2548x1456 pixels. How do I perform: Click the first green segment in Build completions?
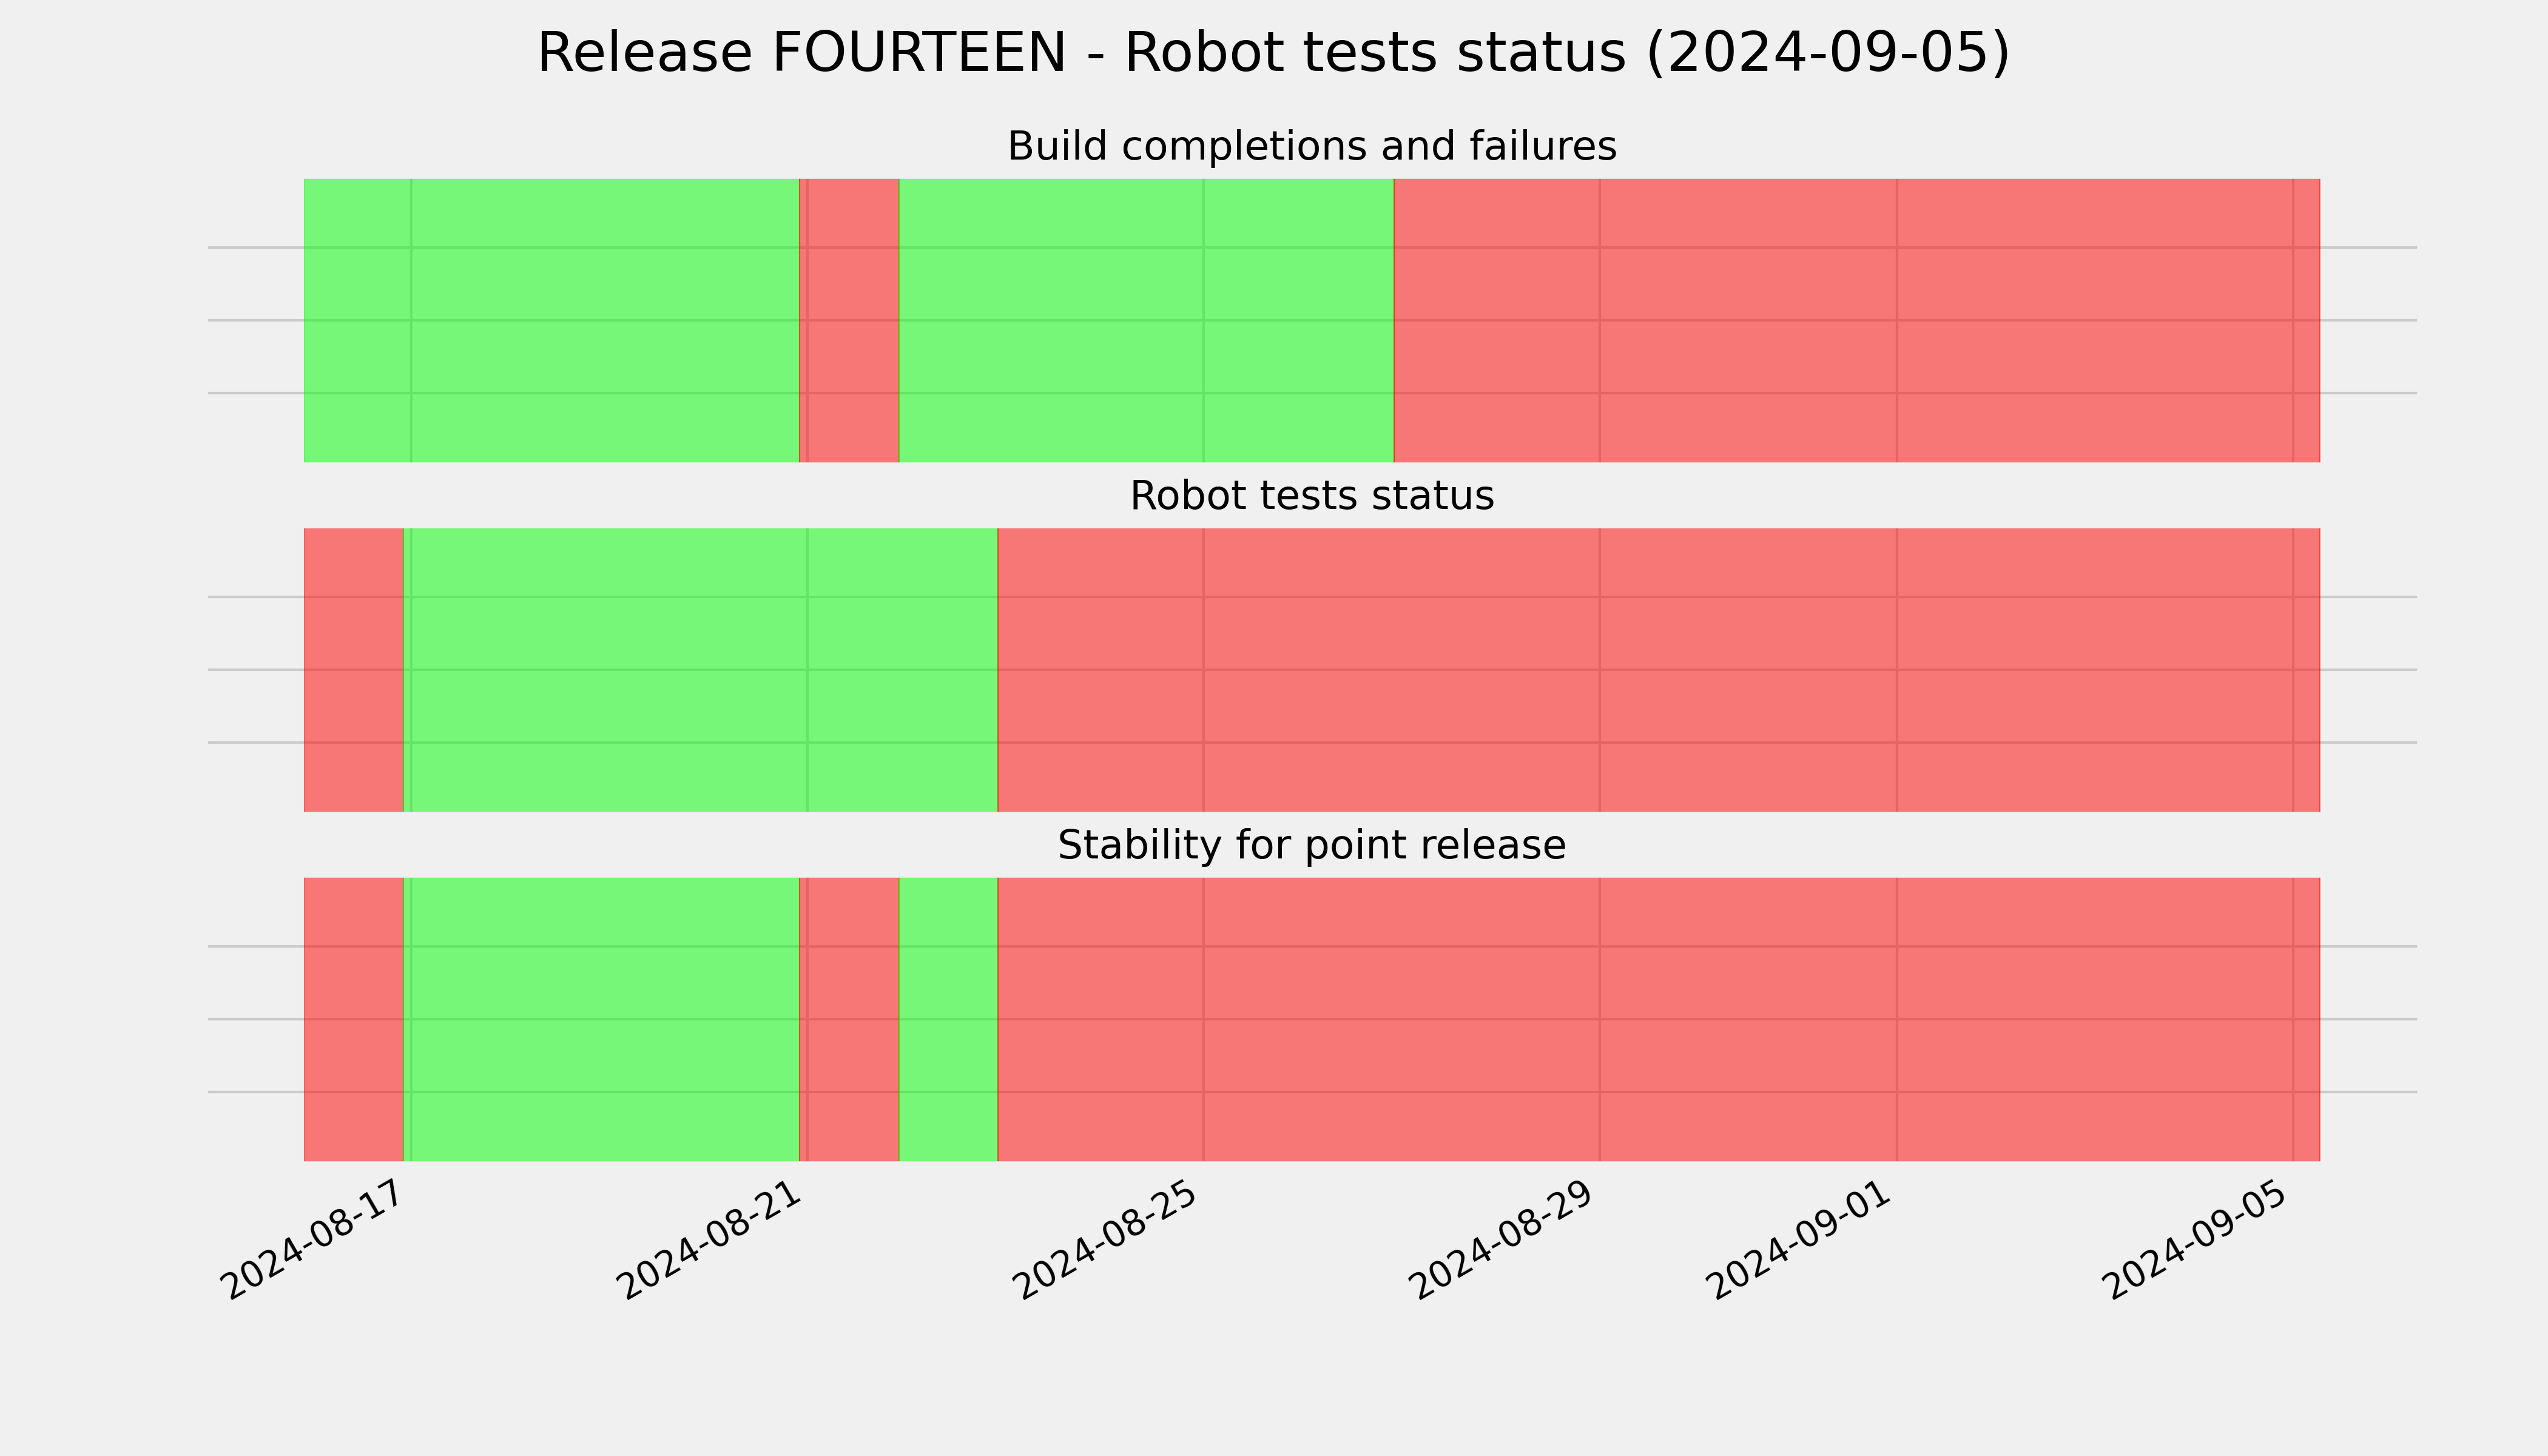click(x=551, y=320)
